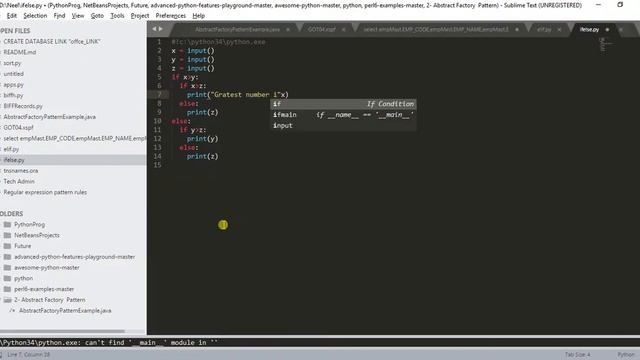The width and height of the screenshot is (640, 360).
Task: Minimize the Sublime Text window
Action: click(598, 5)
